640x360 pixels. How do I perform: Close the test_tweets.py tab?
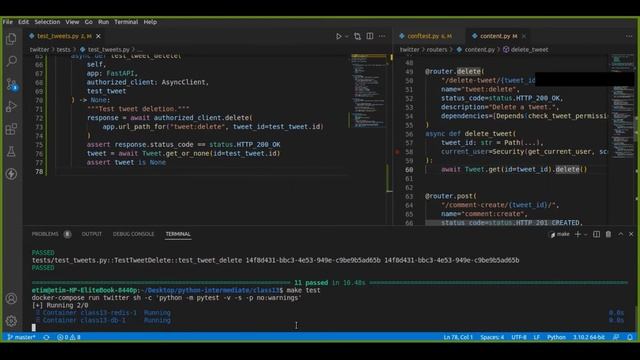[98, 36]
